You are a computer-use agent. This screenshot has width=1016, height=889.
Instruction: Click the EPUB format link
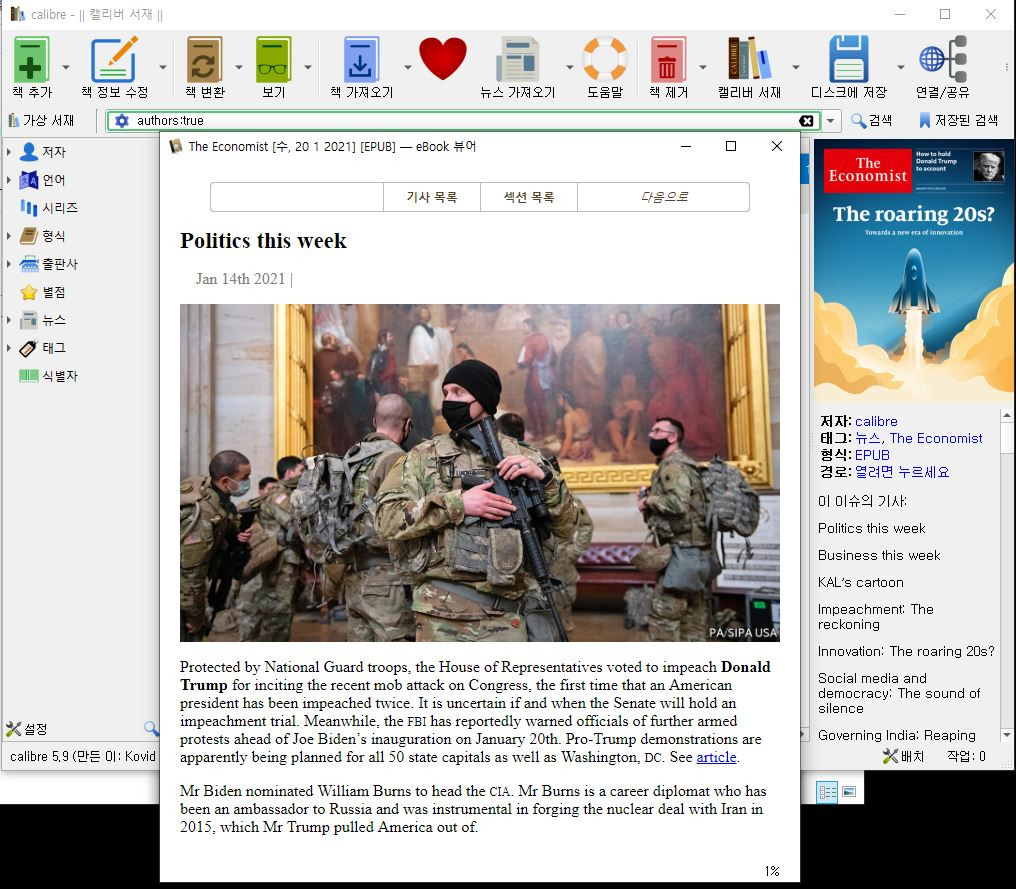coord(872,455)
